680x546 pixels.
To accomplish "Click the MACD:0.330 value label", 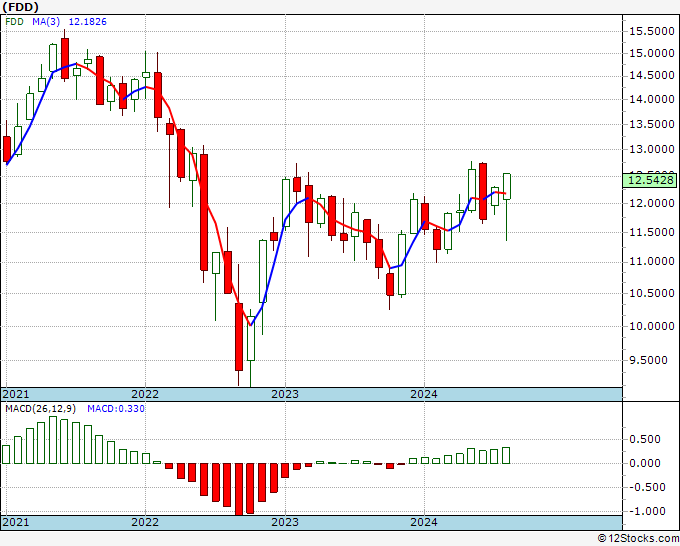I will (x=116, y=409).
